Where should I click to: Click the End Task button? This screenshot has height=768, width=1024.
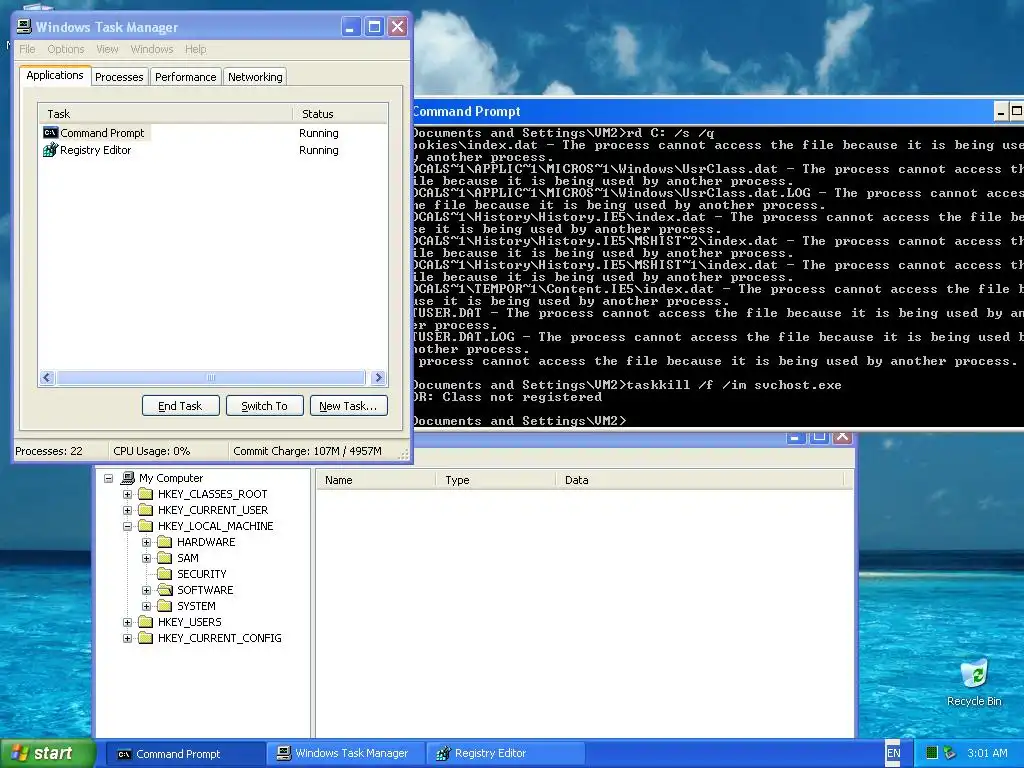[180, 406]
